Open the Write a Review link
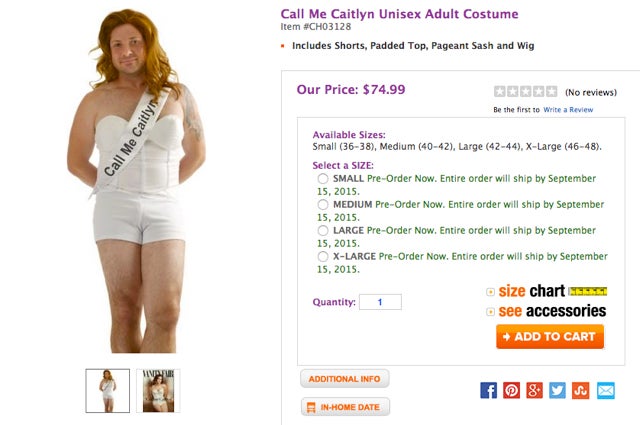The image size is (640, 425). 568,109
